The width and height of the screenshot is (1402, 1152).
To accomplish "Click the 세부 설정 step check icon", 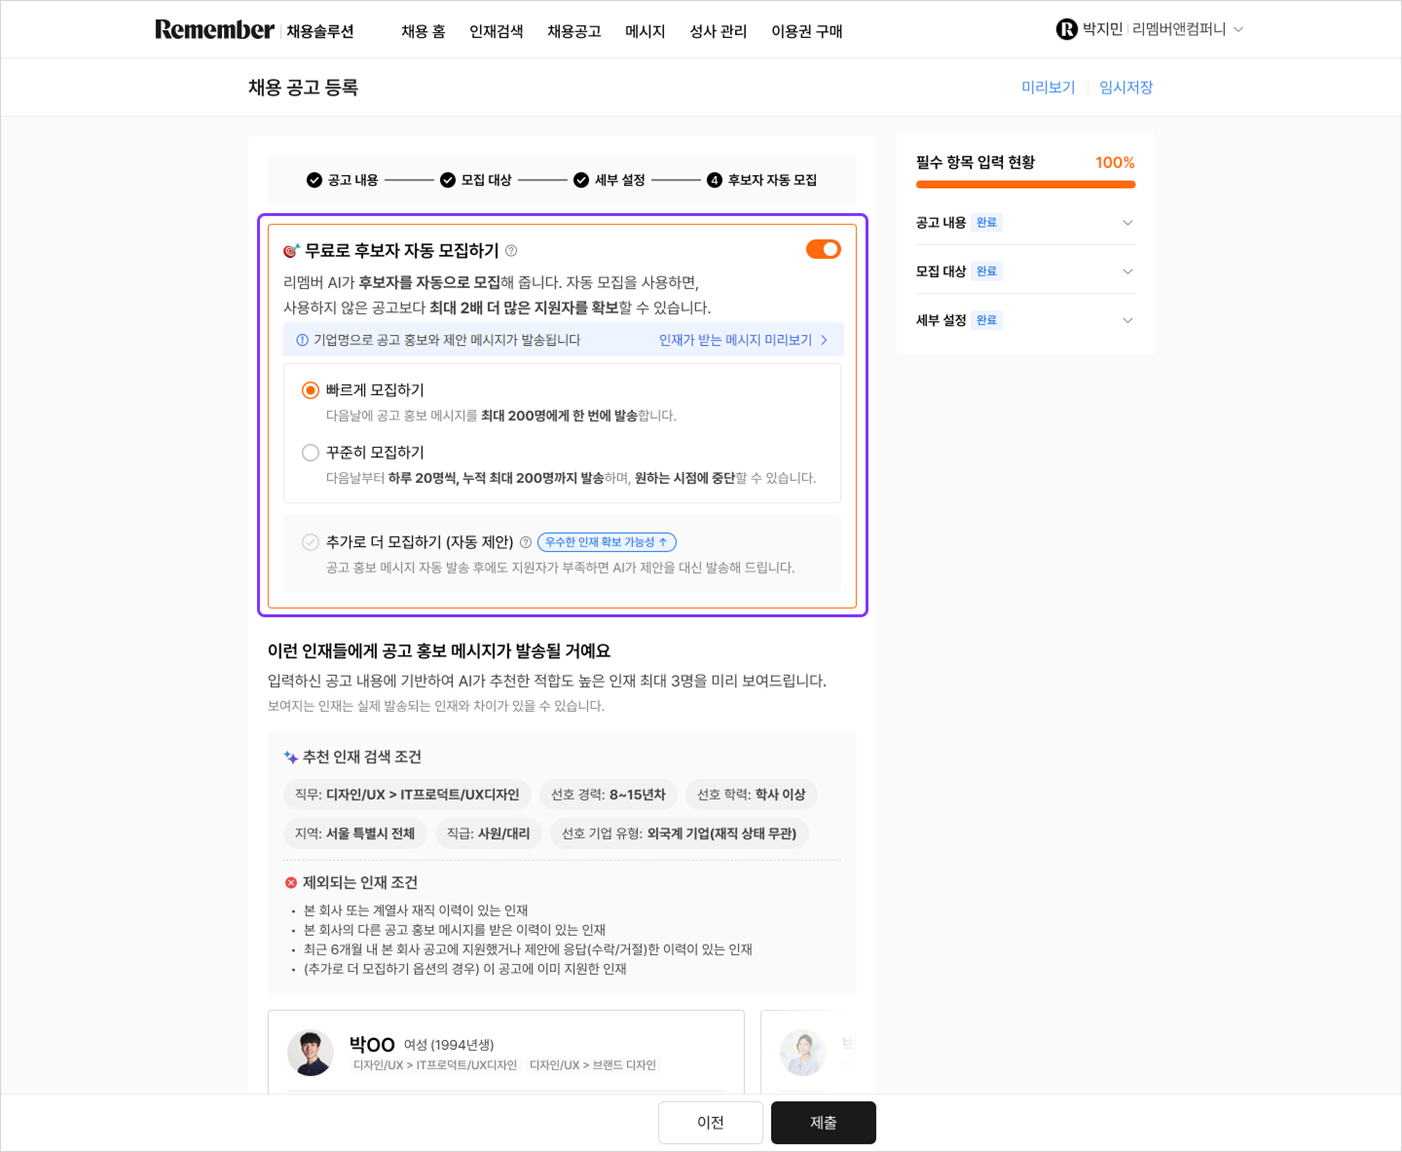I will pos(581,180).
